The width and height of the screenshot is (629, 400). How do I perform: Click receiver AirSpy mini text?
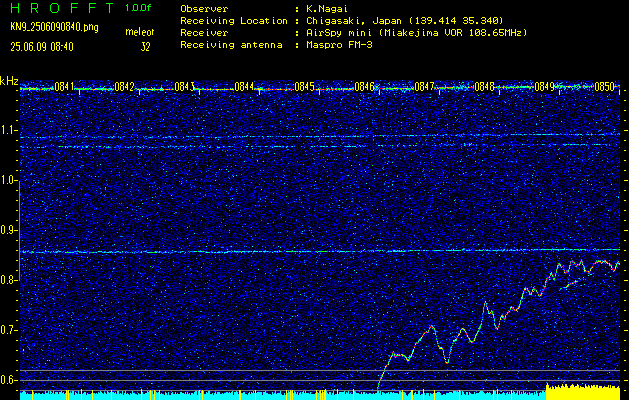tap(416, 32)
